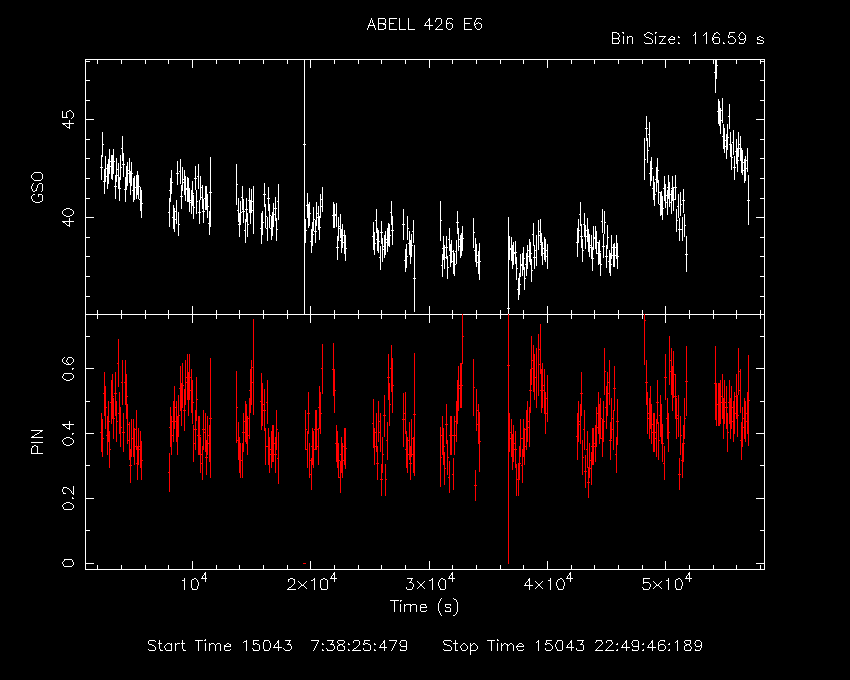Click the tall red PIN error bar reaching zero
The height and width of the screenshot is (680, 850).
tap(508, 439)
